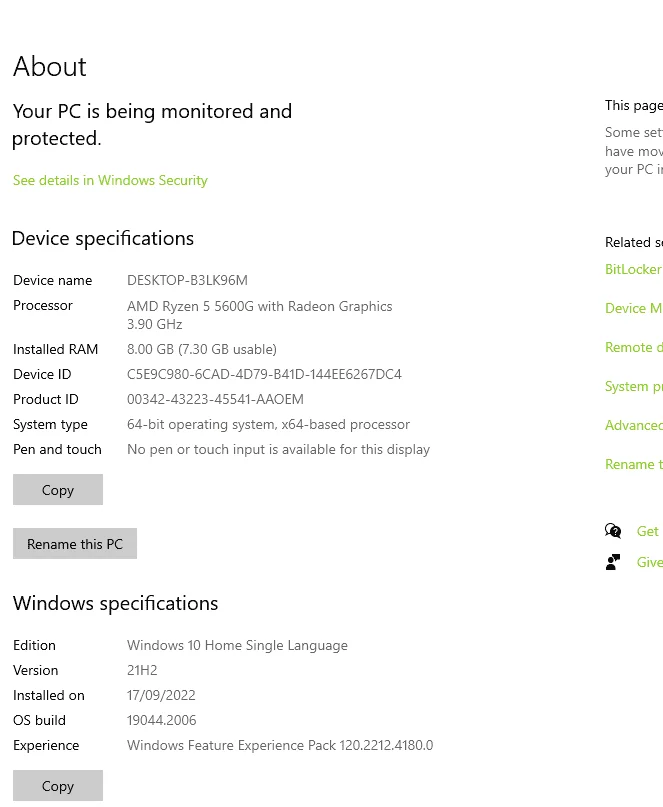Screen dimensions: 663x807
Task: Select installed on date 17/09/2022
Action: tap(161, 695)
